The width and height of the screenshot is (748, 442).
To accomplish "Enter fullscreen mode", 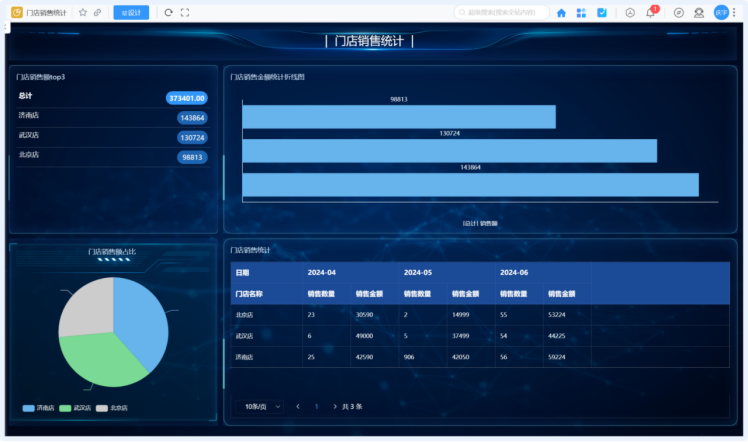I will [185, 12].
